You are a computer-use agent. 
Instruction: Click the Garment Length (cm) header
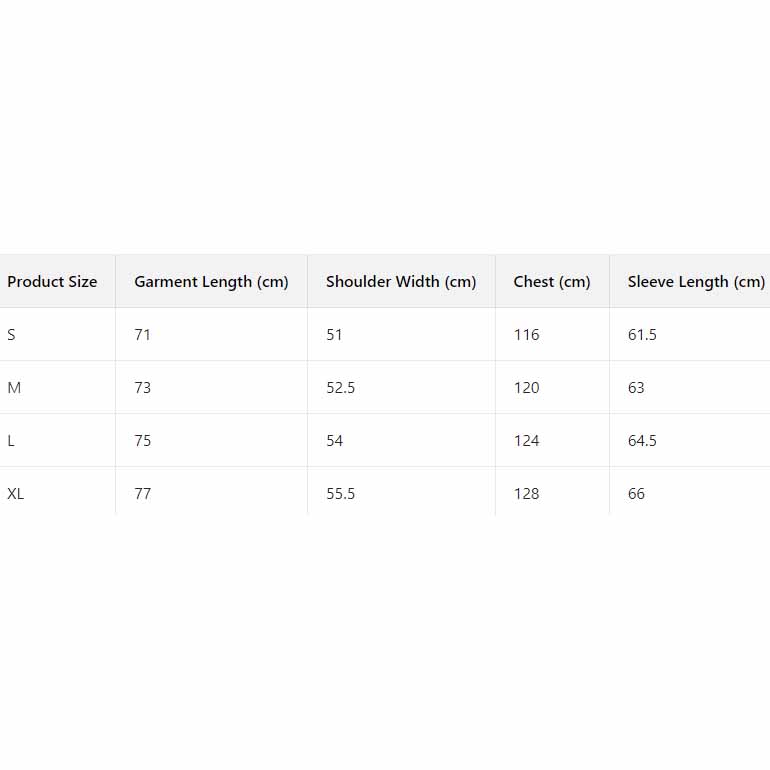(211, 282)
